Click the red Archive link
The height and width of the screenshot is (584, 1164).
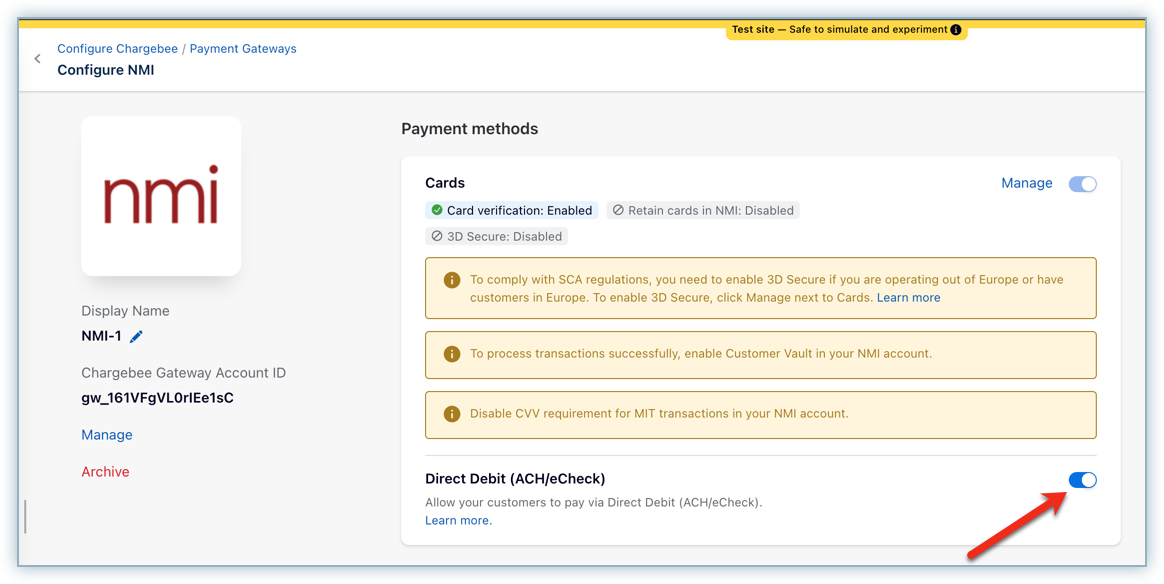(105, 472)
